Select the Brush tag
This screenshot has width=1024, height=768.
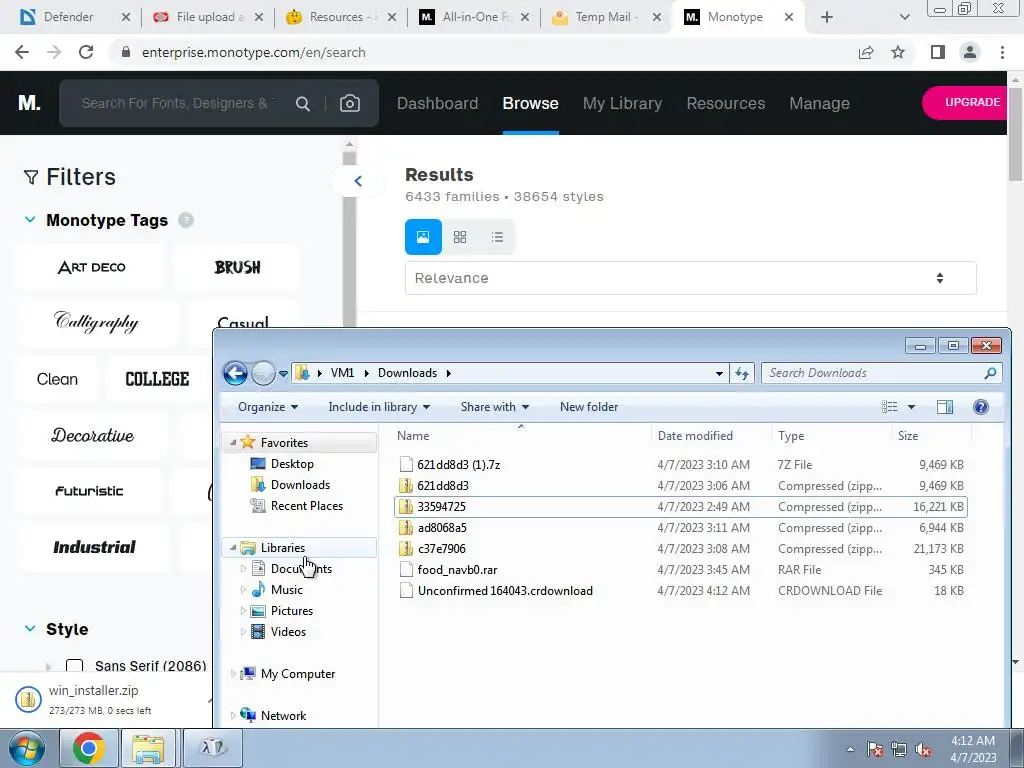point(238,267)
